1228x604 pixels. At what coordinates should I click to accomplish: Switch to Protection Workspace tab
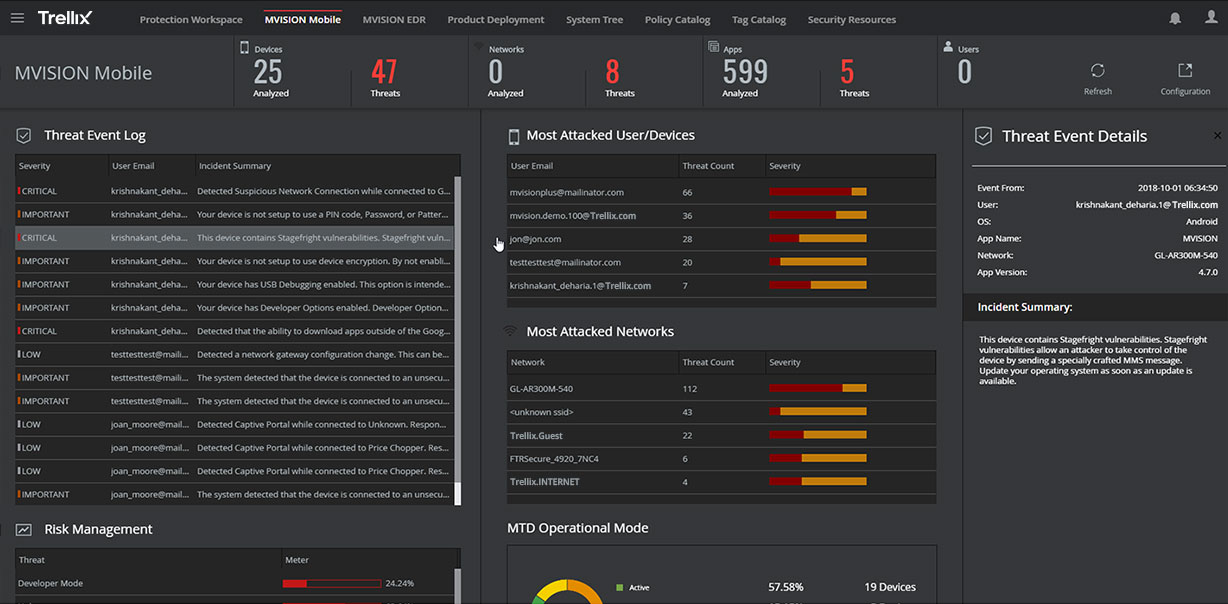tap(191, 20)
